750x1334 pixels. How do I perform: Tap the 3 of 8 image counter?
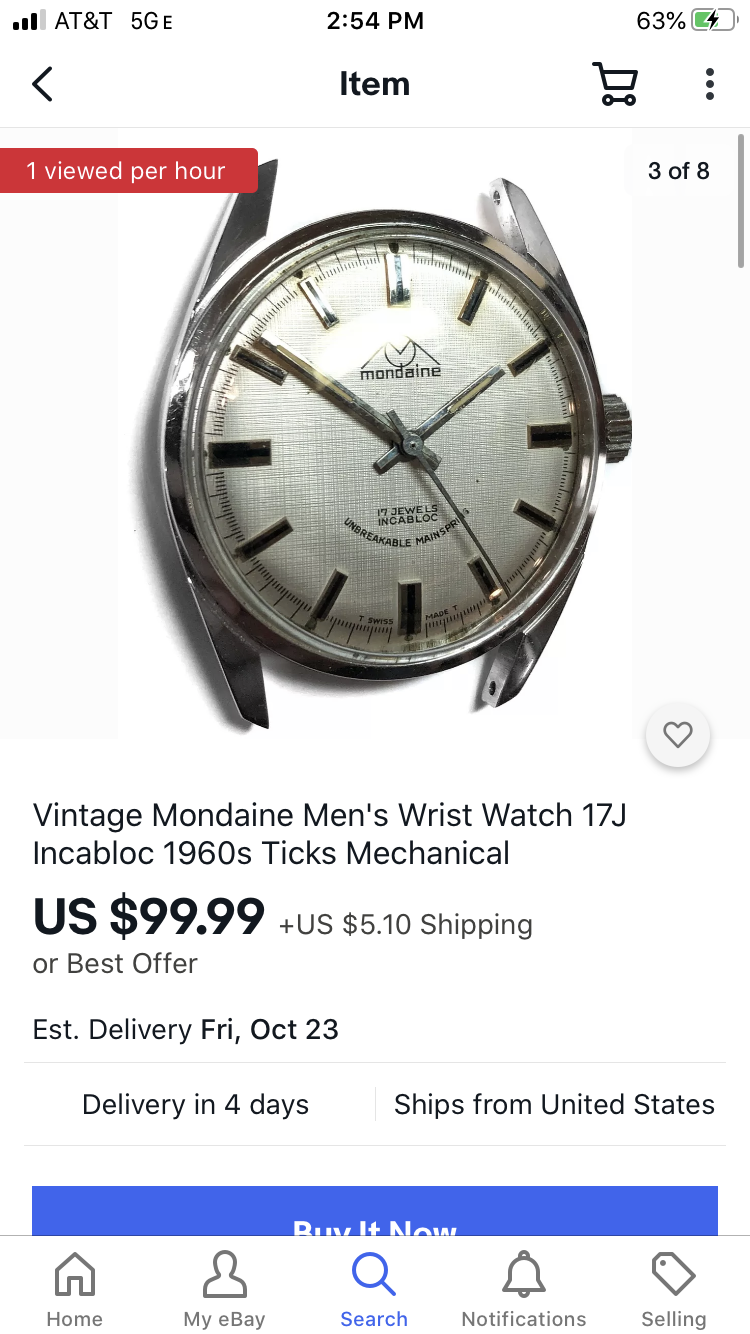click(678, 171)
